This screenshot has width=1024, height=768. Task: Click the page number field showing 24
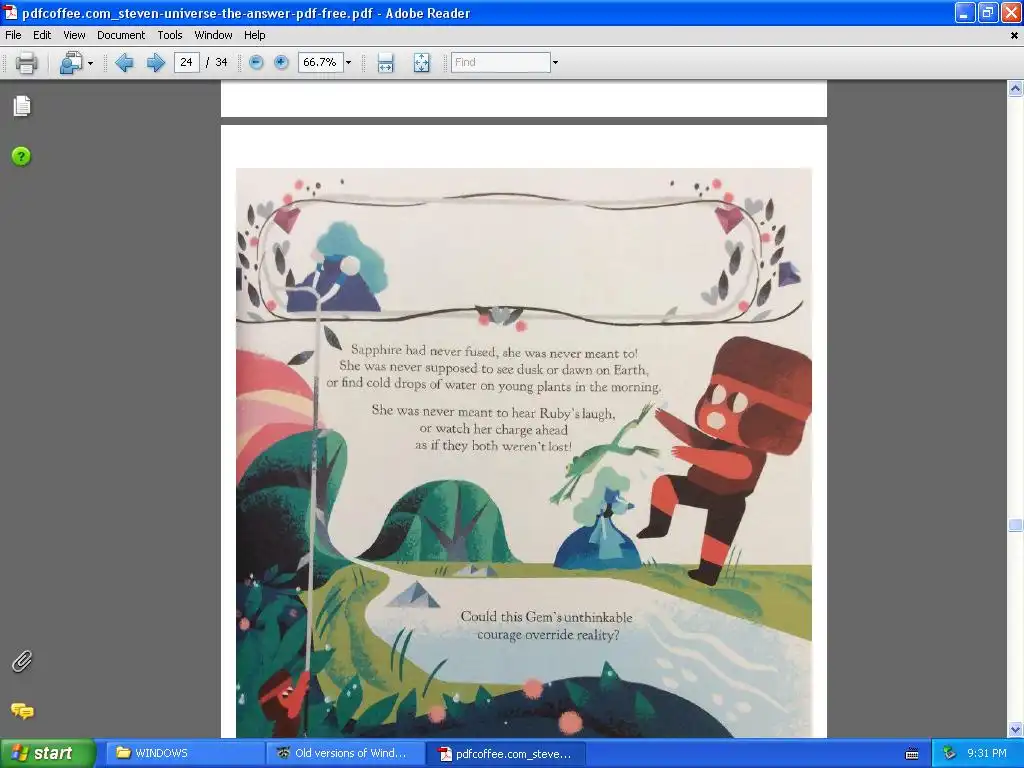point(186,62)
